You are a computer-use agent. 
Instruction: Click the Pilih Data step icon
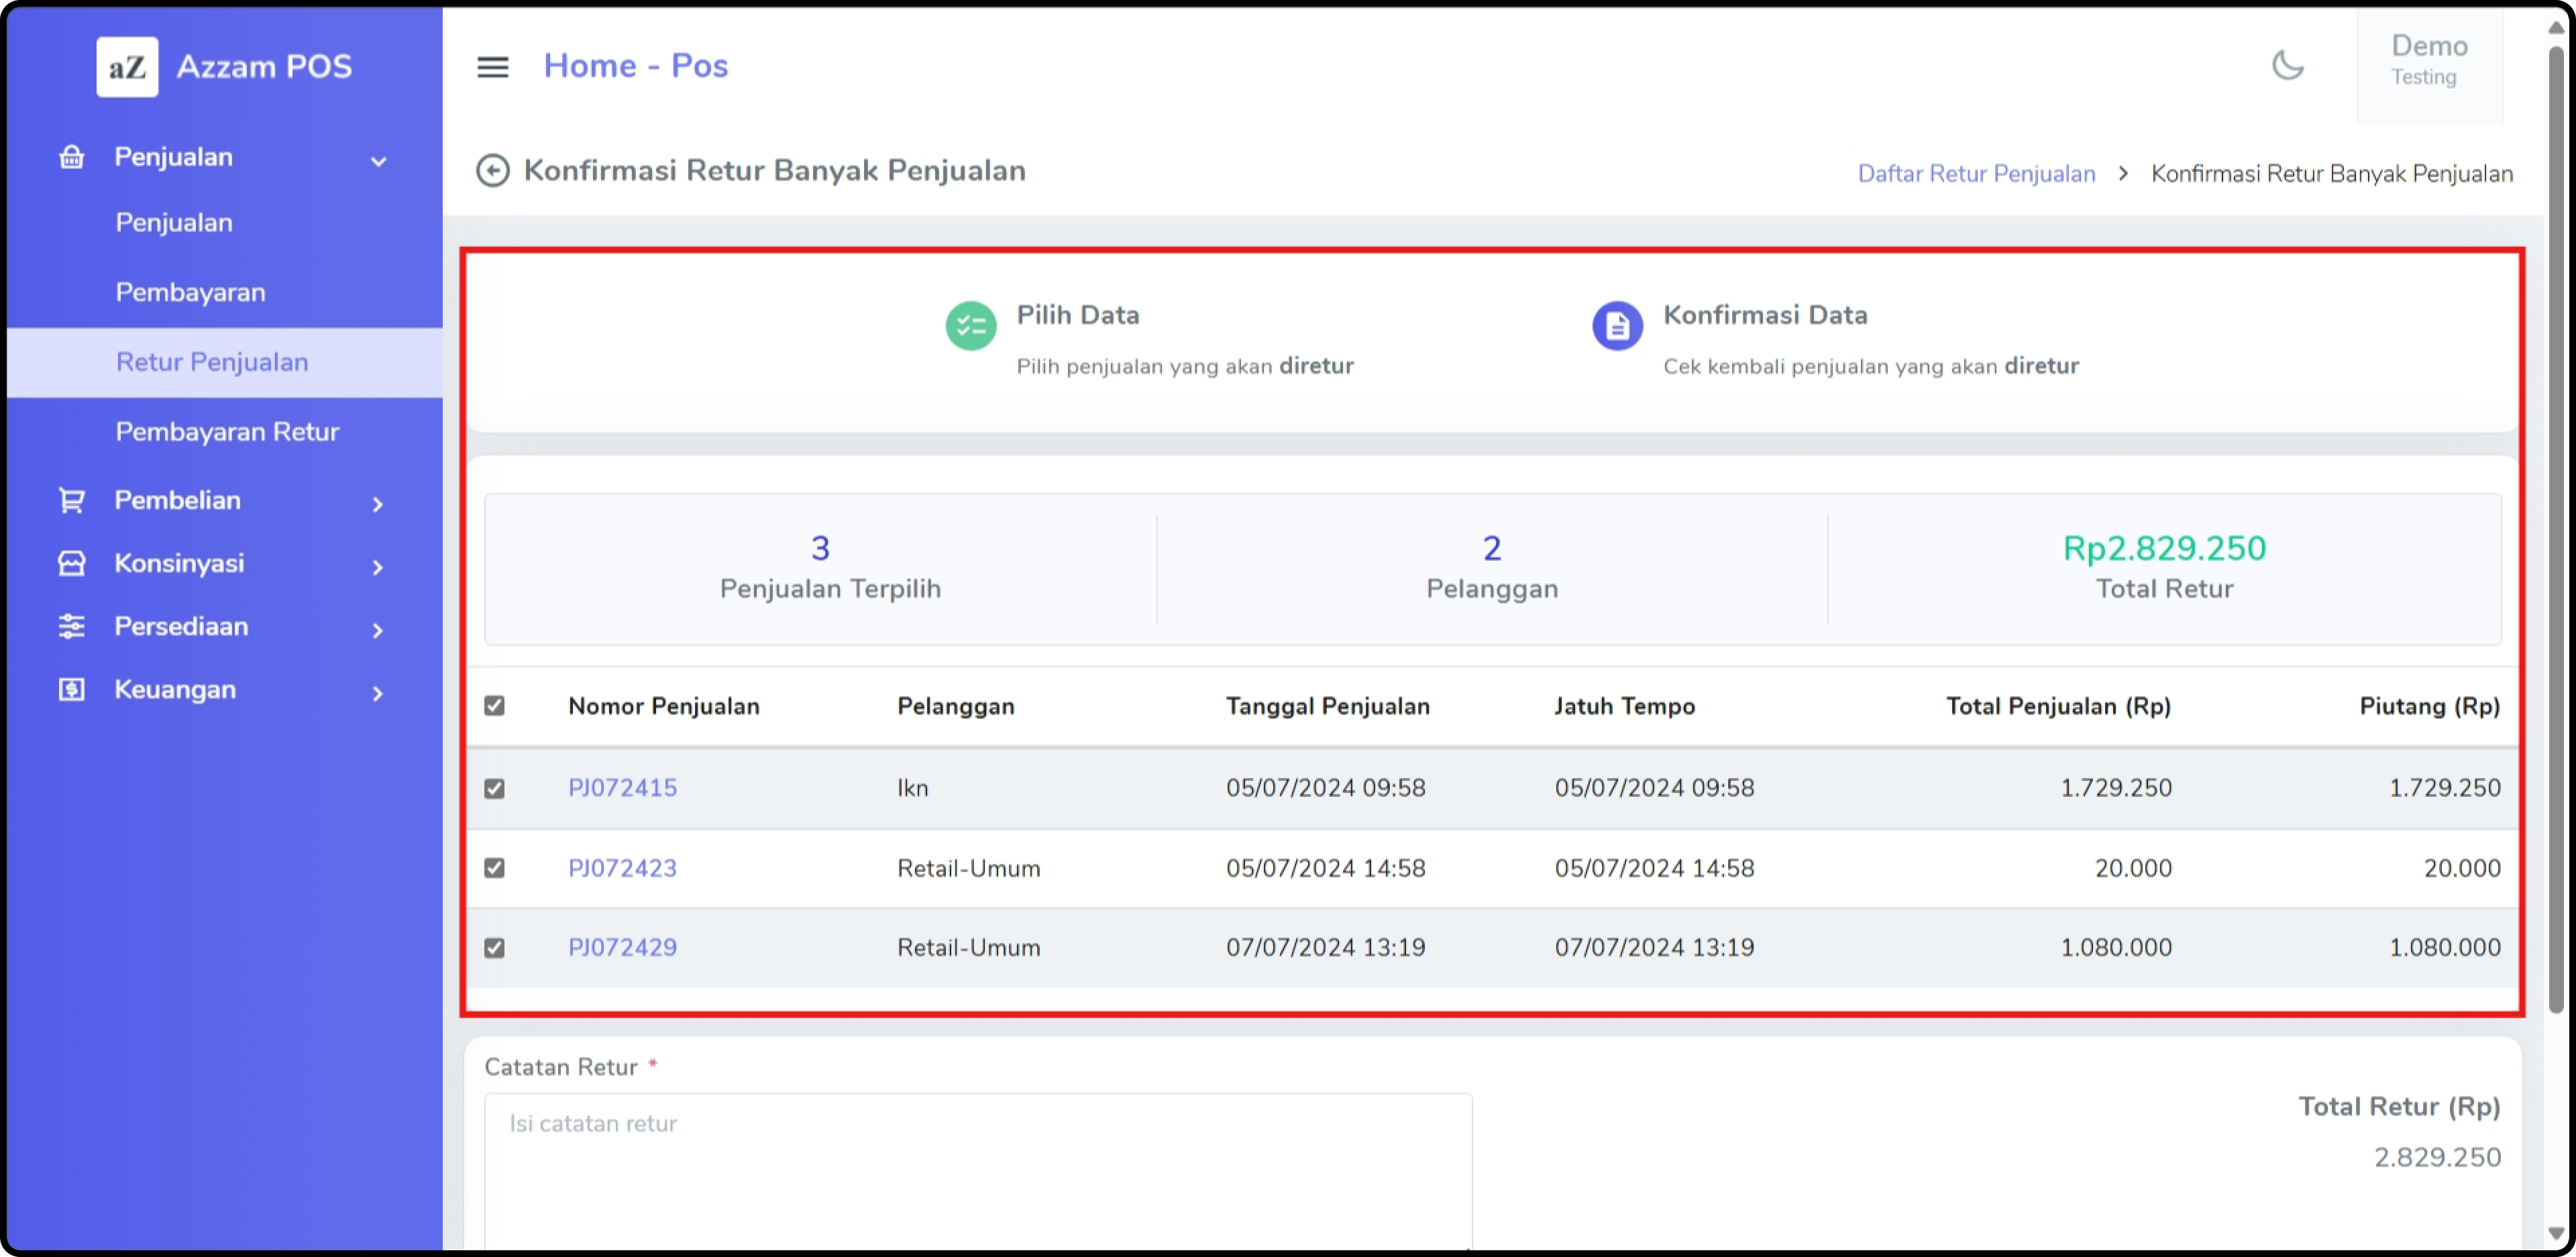pos(970,326)
